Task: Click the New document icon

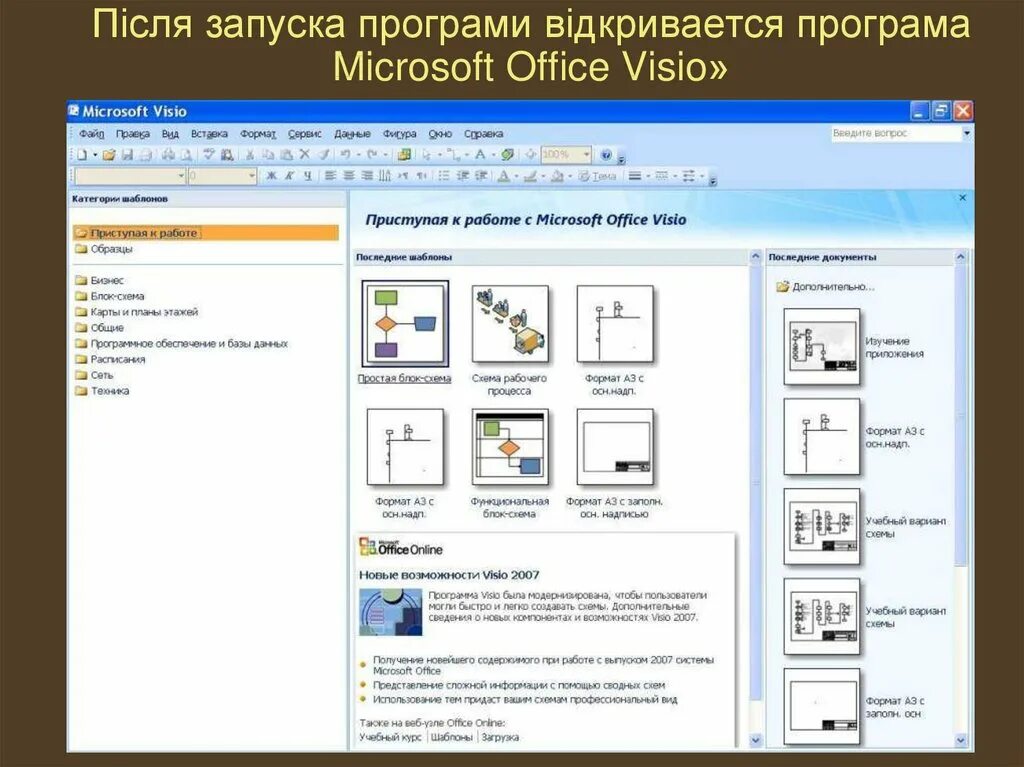Action: [82, 155]
